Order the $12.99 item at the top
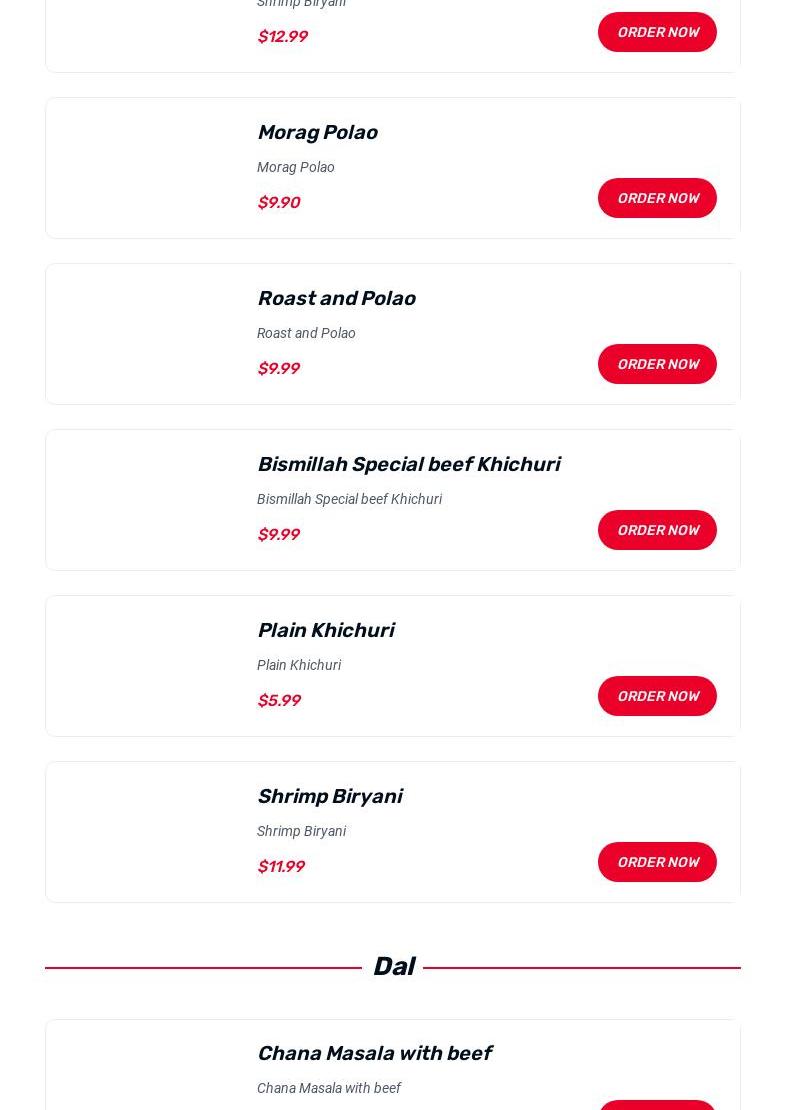785x1110 pixels. tap(657, 32)
